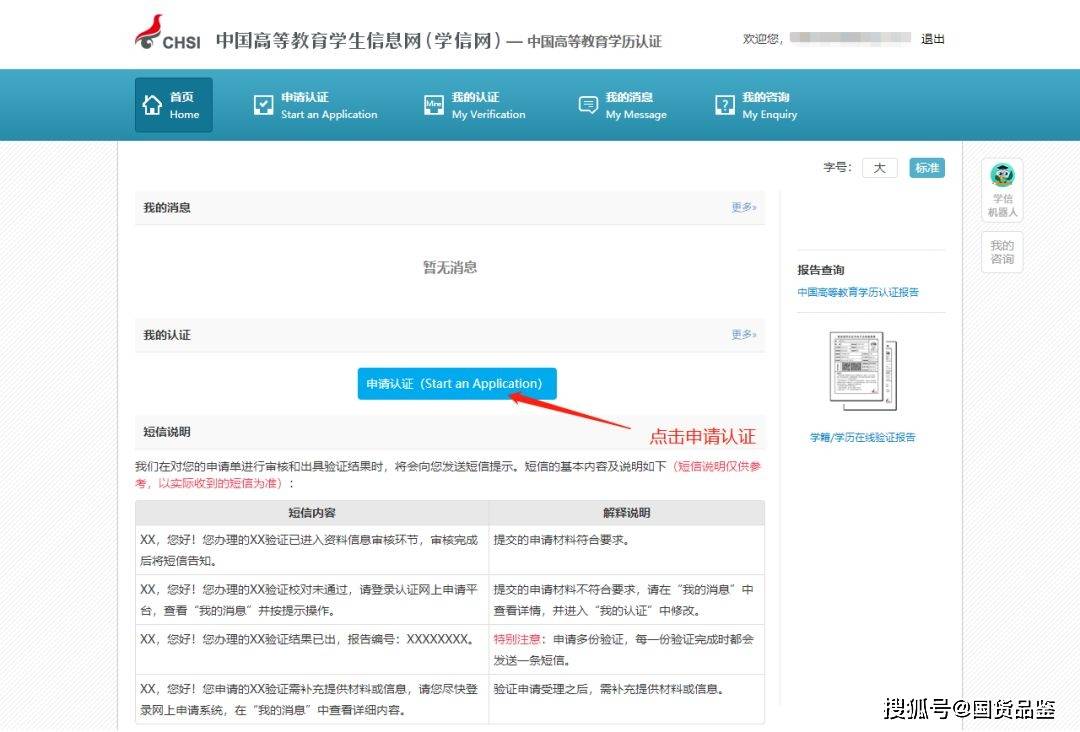Open the 学信机器人 robot assistant

coord(1001,190)
